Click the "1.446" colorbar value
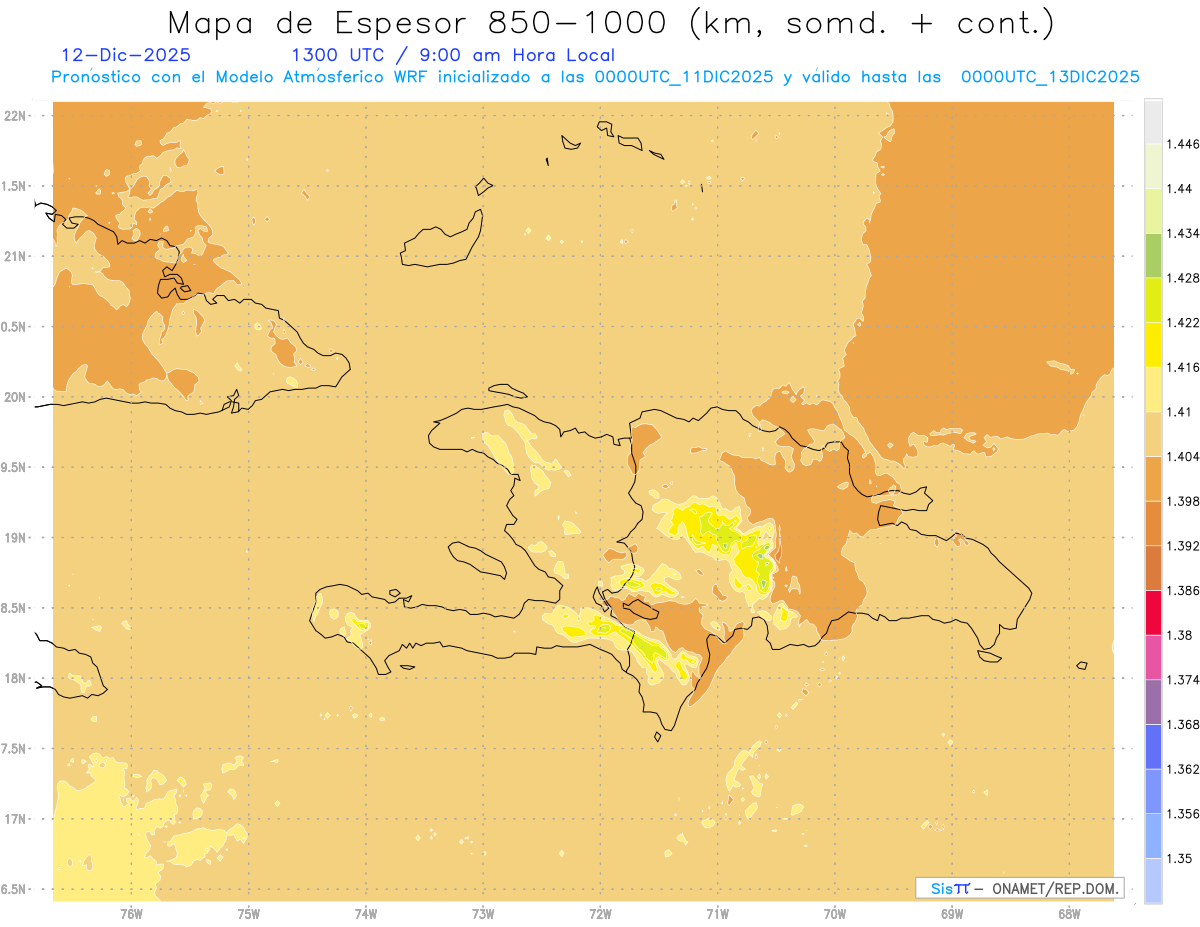This screenshot has height=927, width=1200. (x=1183, y=144)
